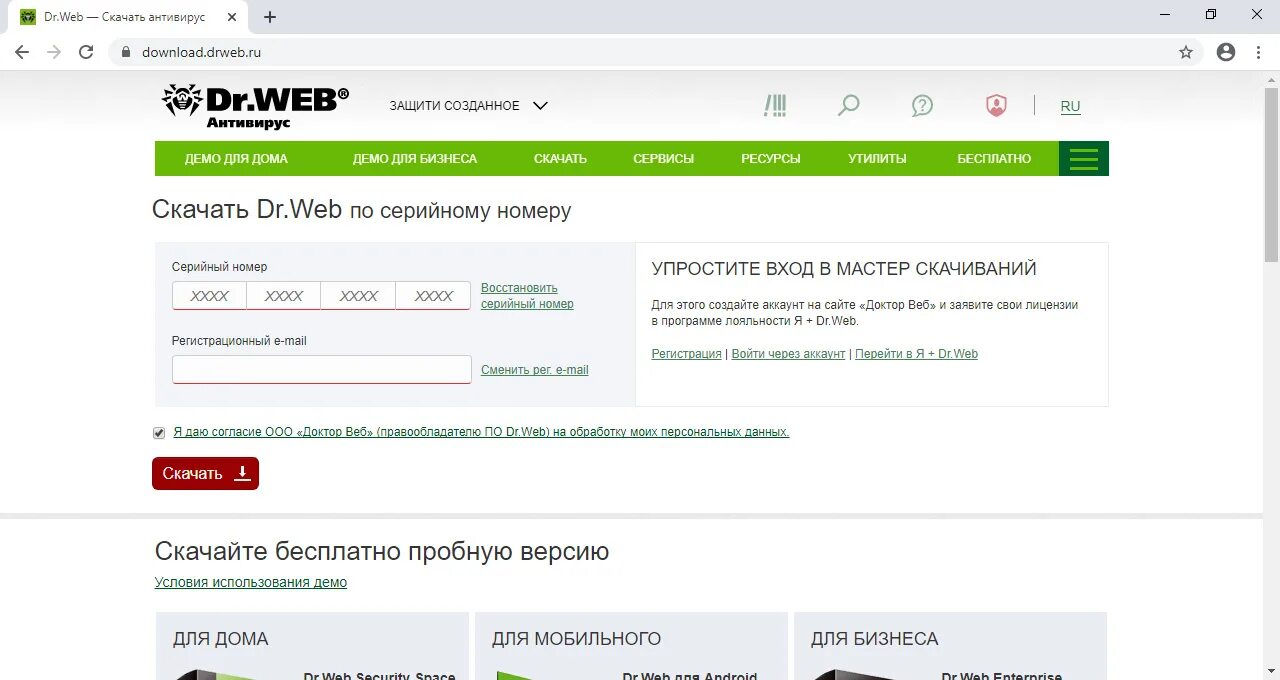The image size is (1280, 680).
Task: Click the address bar showing download.drweb.ru
Action: (x=640, y=52)
